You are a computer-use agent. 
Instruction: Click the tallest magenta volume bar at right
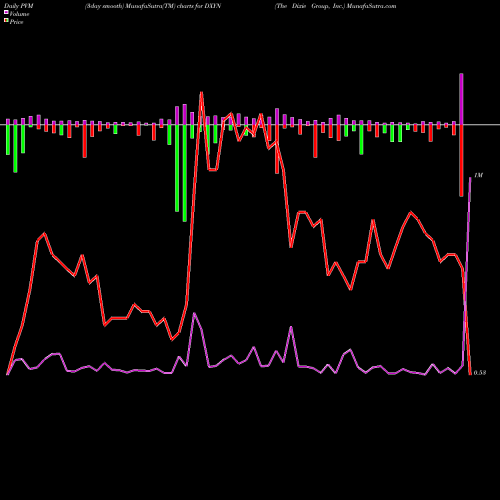[461, 99]
